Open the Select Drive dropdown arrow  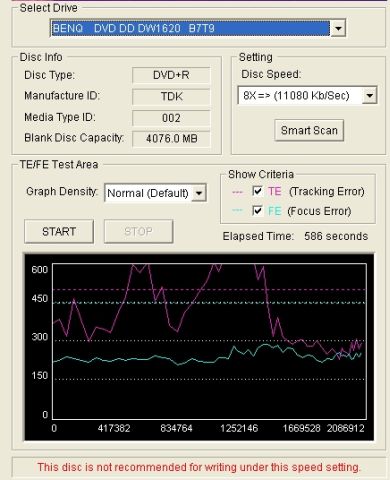[x=338, y=28]
